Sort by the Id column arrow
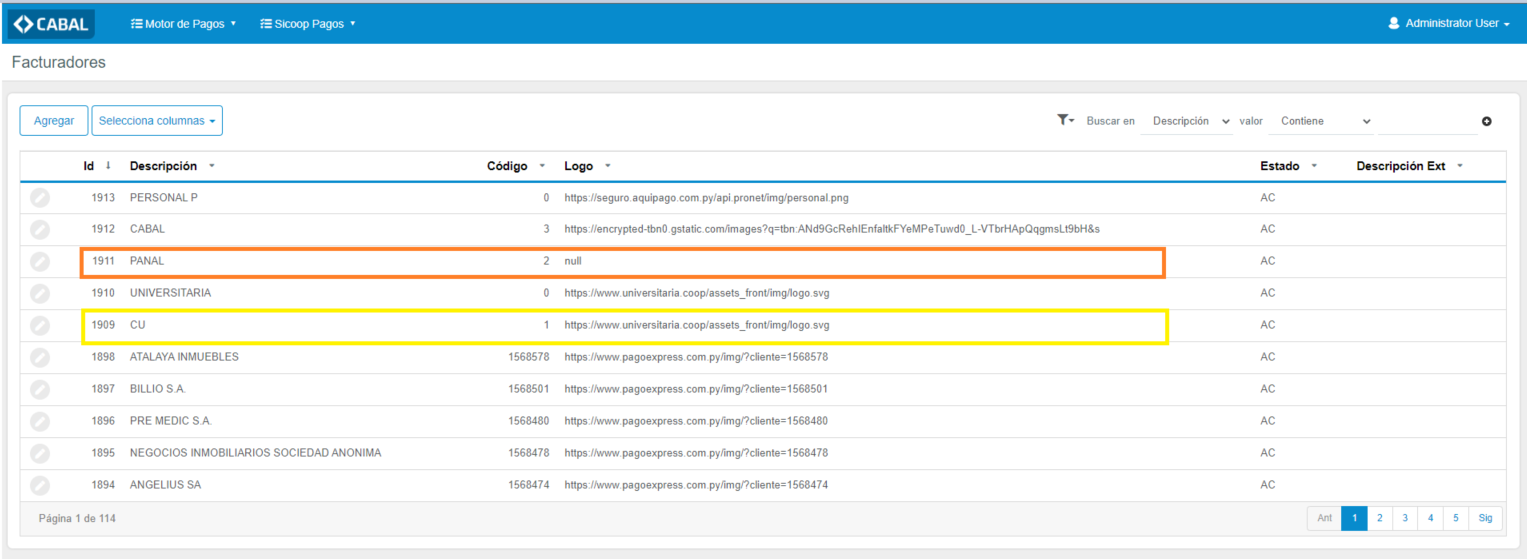Viewport: 1527px width, 559px height. point(108,166)
